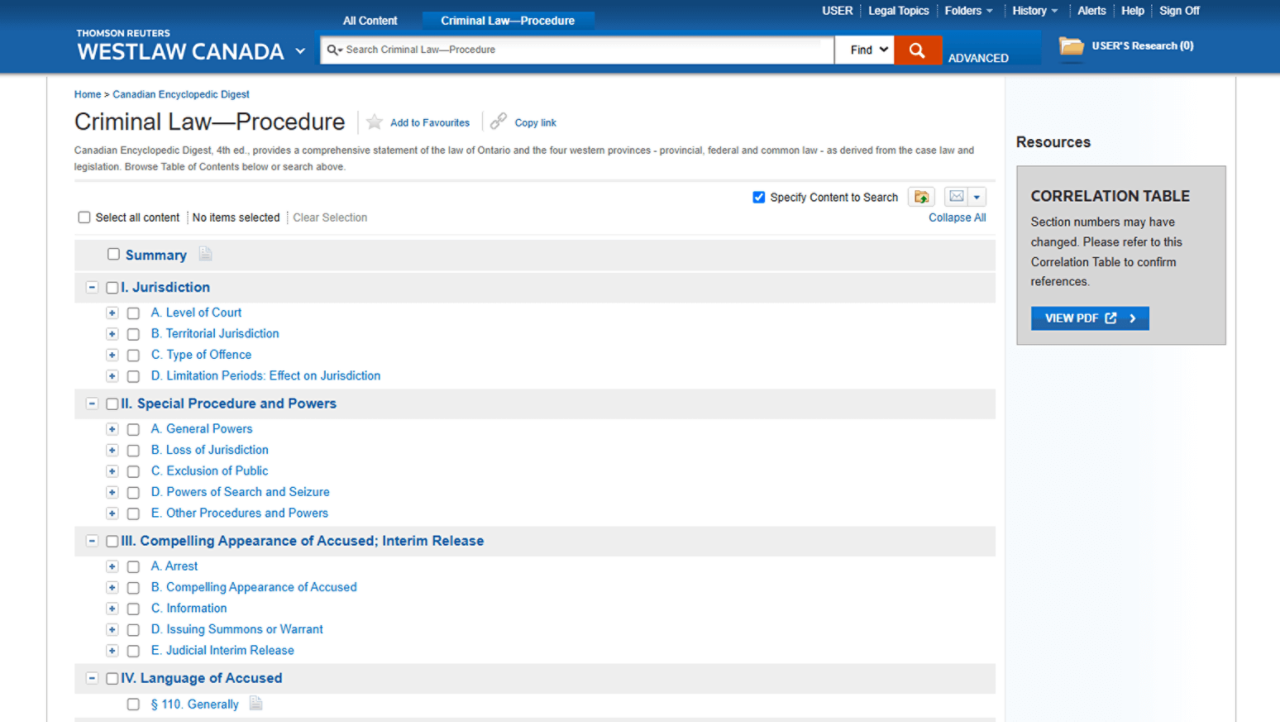Open the Find dropdown in the search bar

[864, 49]
